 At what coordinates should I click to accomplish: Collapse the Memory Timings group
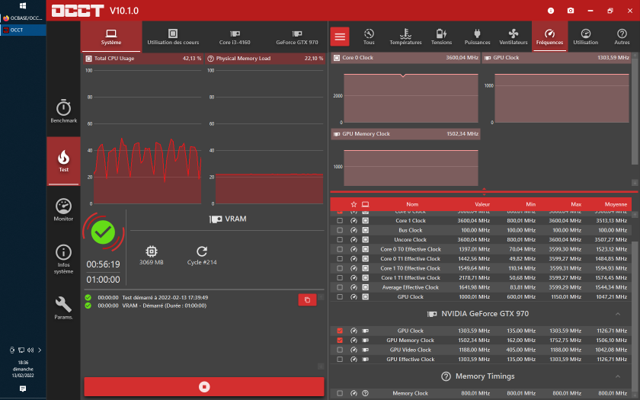[x=618, y=376]
